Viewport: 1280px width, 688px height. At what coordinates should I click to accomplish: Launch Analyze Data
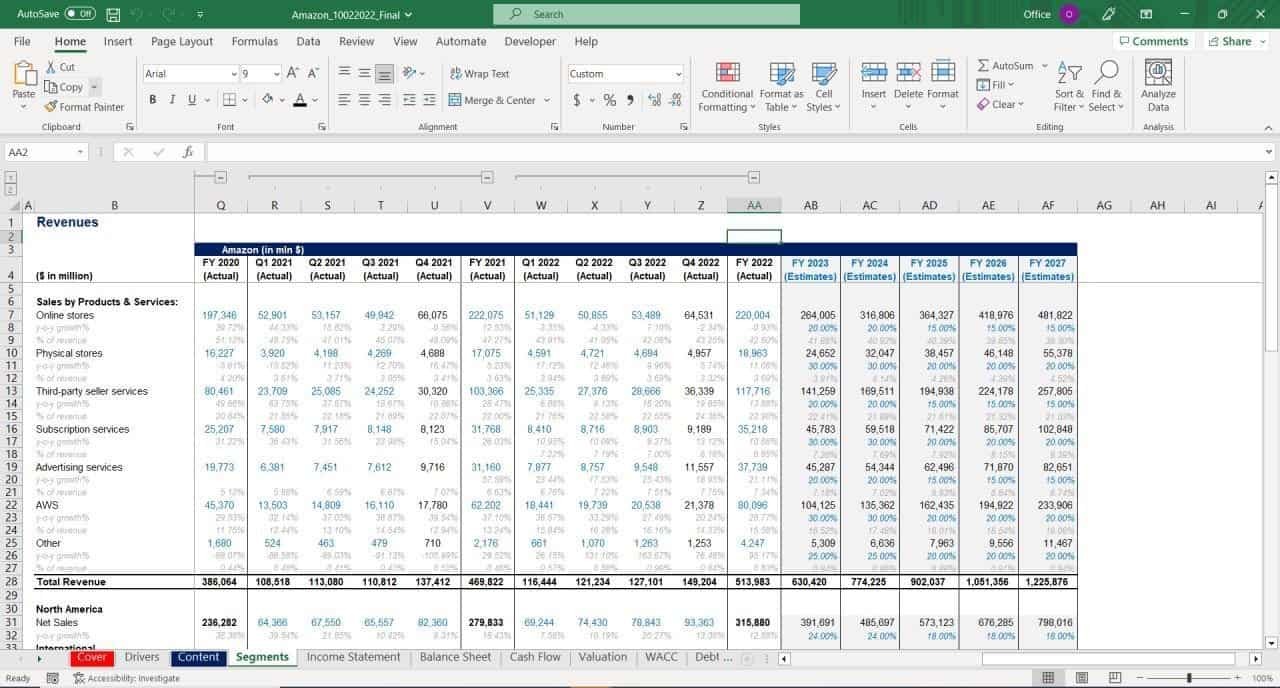[1158, 87]
